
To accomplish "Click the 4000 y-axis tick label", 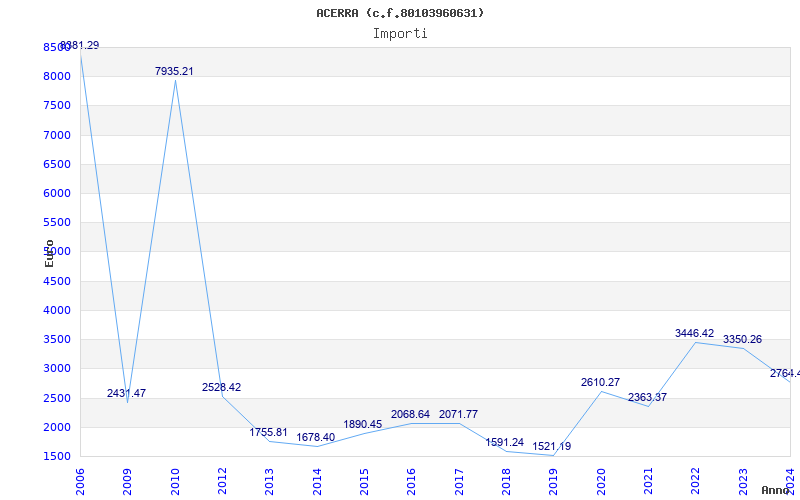I will (x=57, y=310).
